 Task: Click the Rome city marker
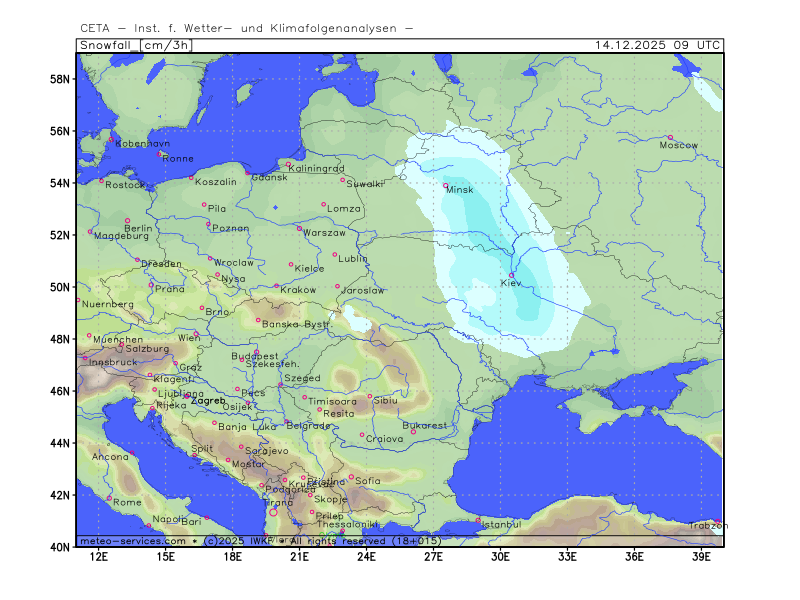110,497
